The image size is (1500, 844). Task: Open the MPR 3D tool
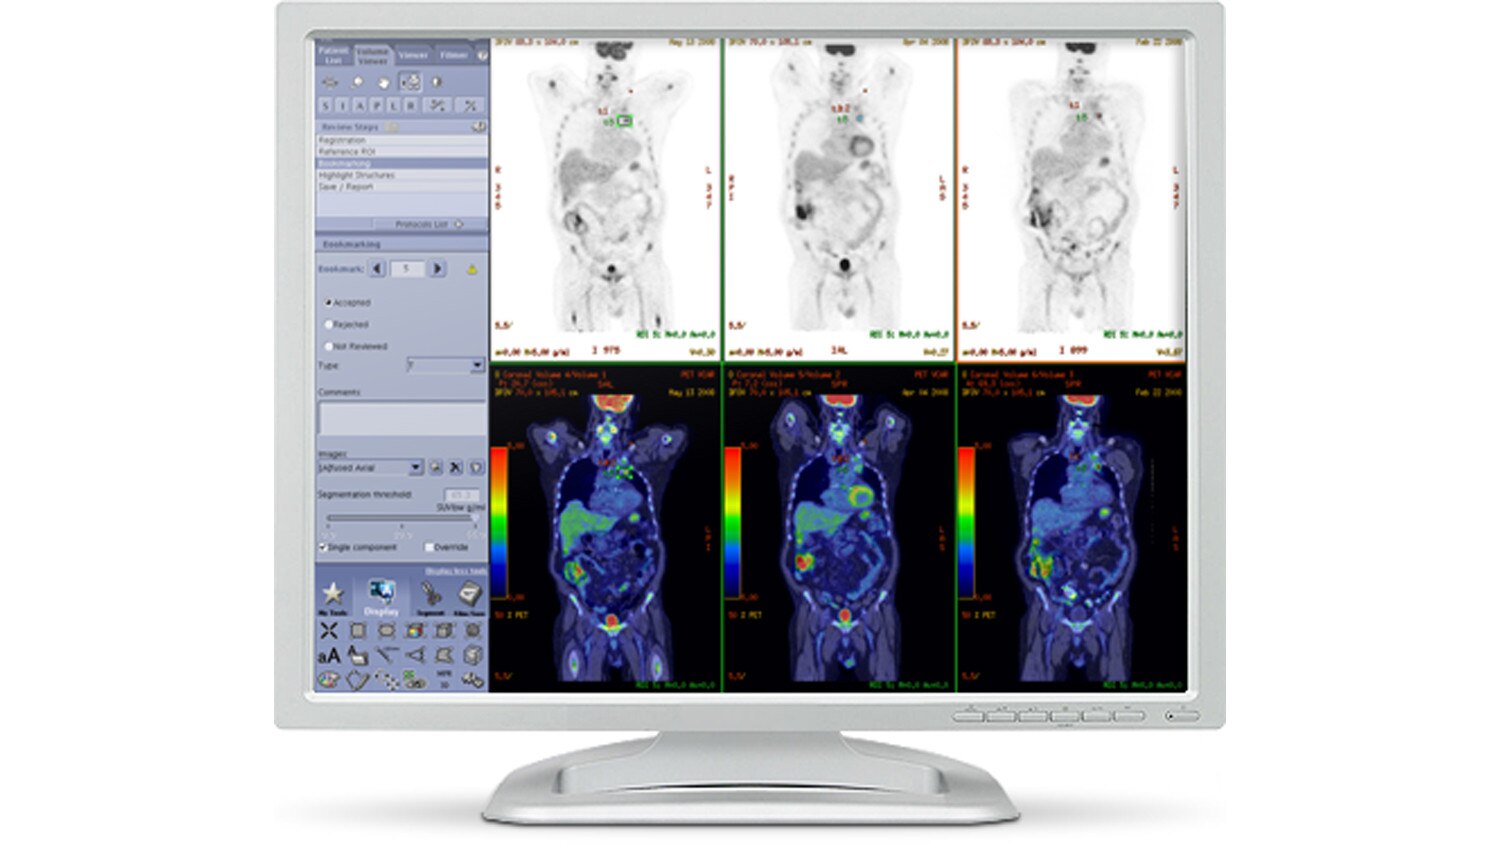[446, 676]
